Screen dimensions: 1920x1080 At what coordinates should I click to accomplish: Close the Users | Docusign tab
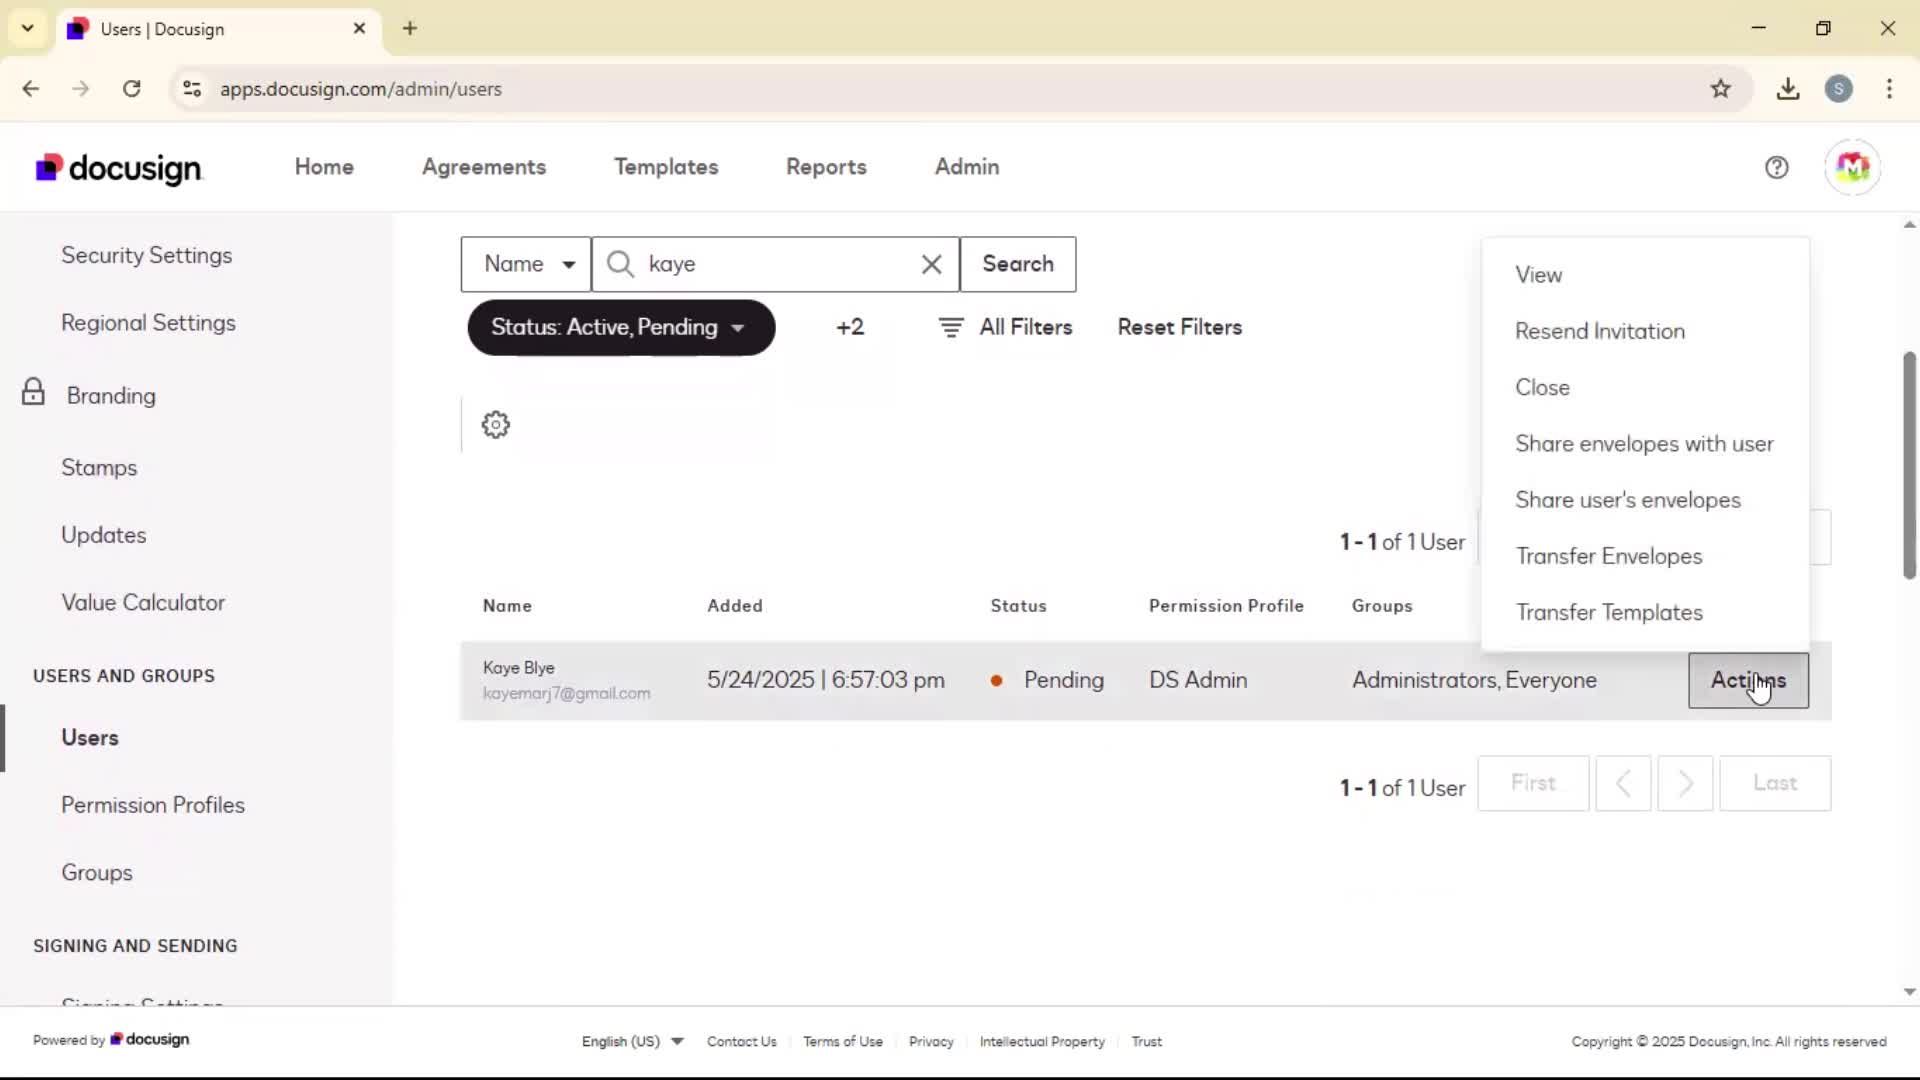pos(359,29)
